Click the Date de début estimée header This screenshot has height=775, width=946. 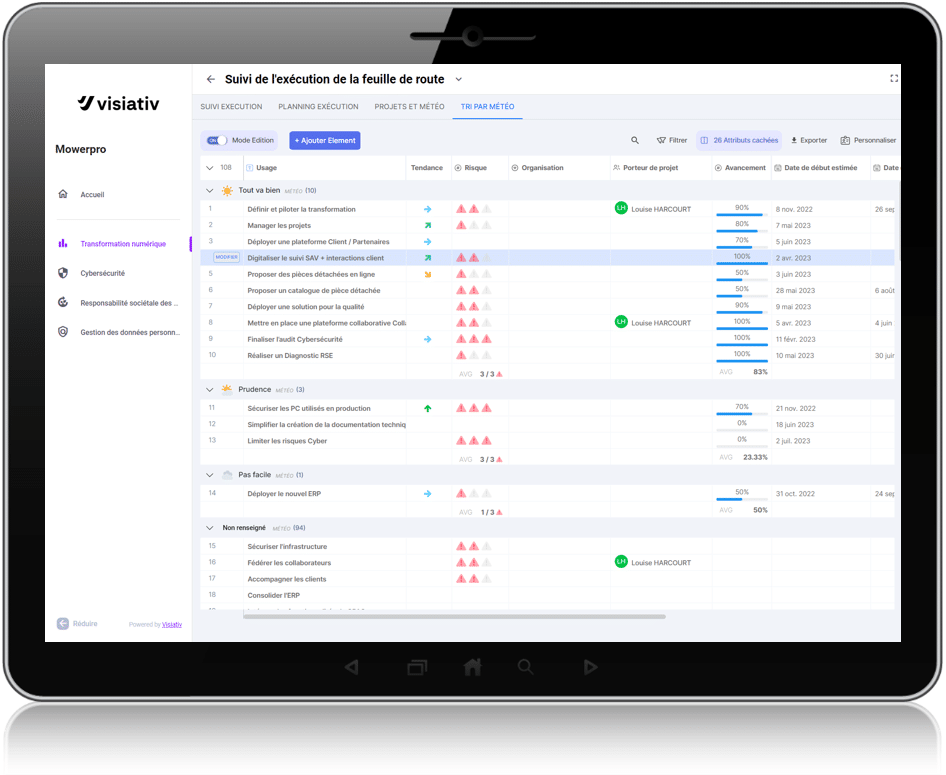click(x=821, y=168)
